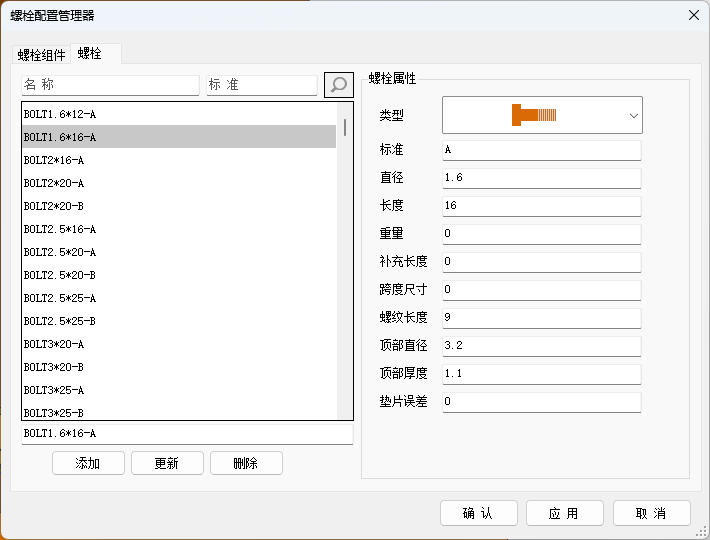Click the bolt list scrollbar thumb
This screenshot has width=710, height=540.
pyautogui.click(x=345, y=127)
